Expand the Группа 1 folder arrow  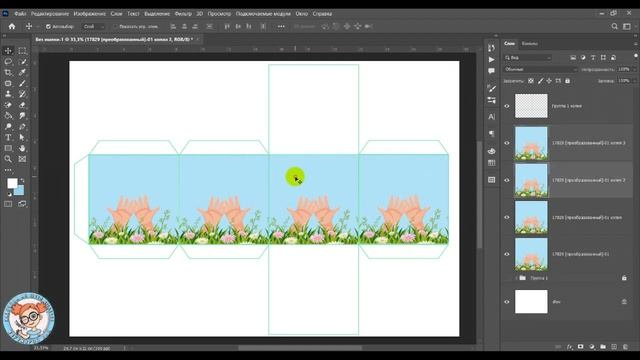click(516, 278)
